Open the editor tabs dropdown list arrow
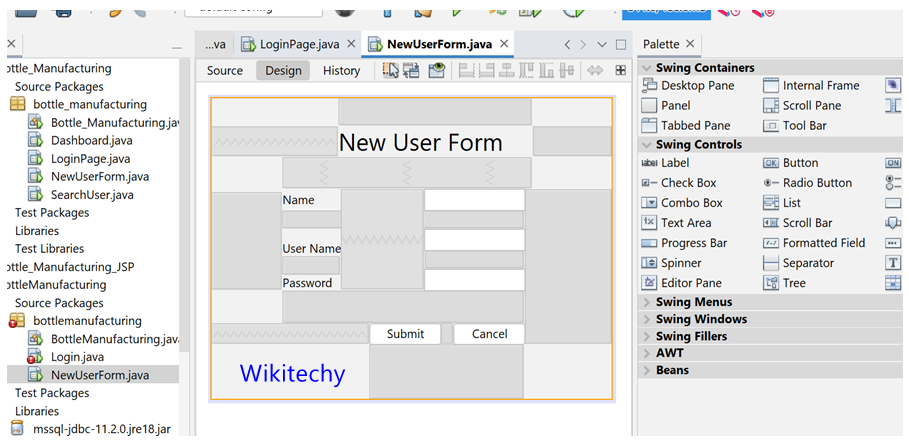909x445 pixels. tap(602, 45)
